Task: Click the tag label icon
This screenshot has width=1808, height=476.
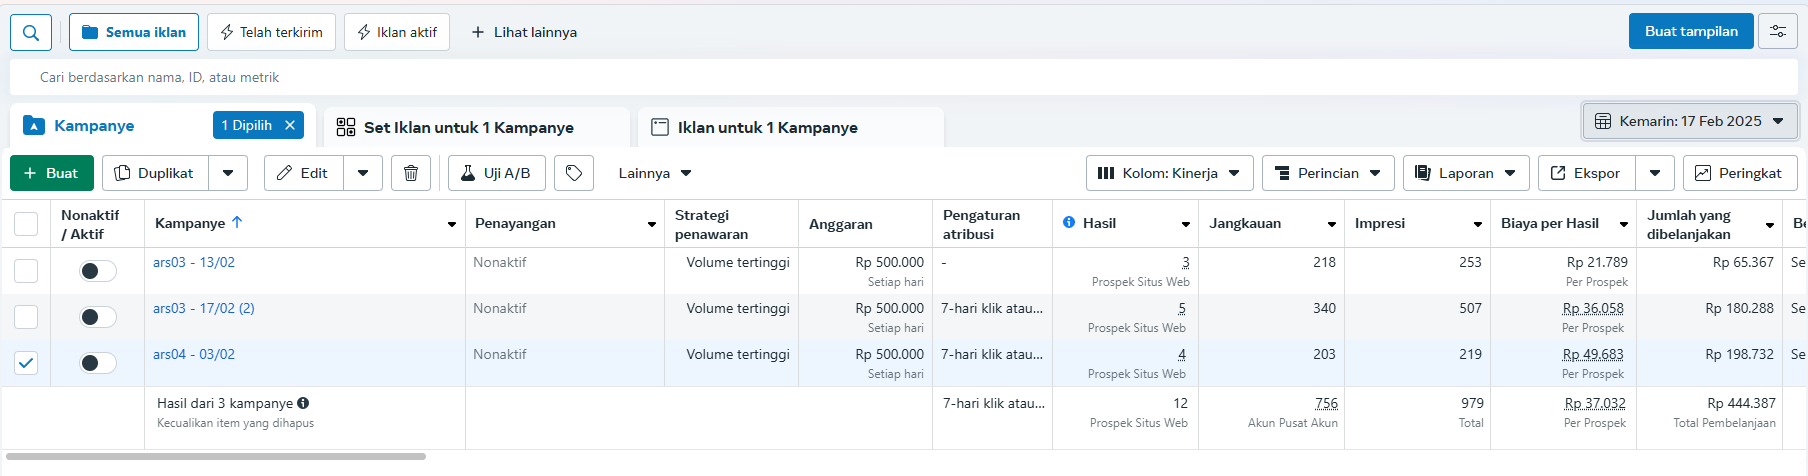Action: [x=574, y=173]
